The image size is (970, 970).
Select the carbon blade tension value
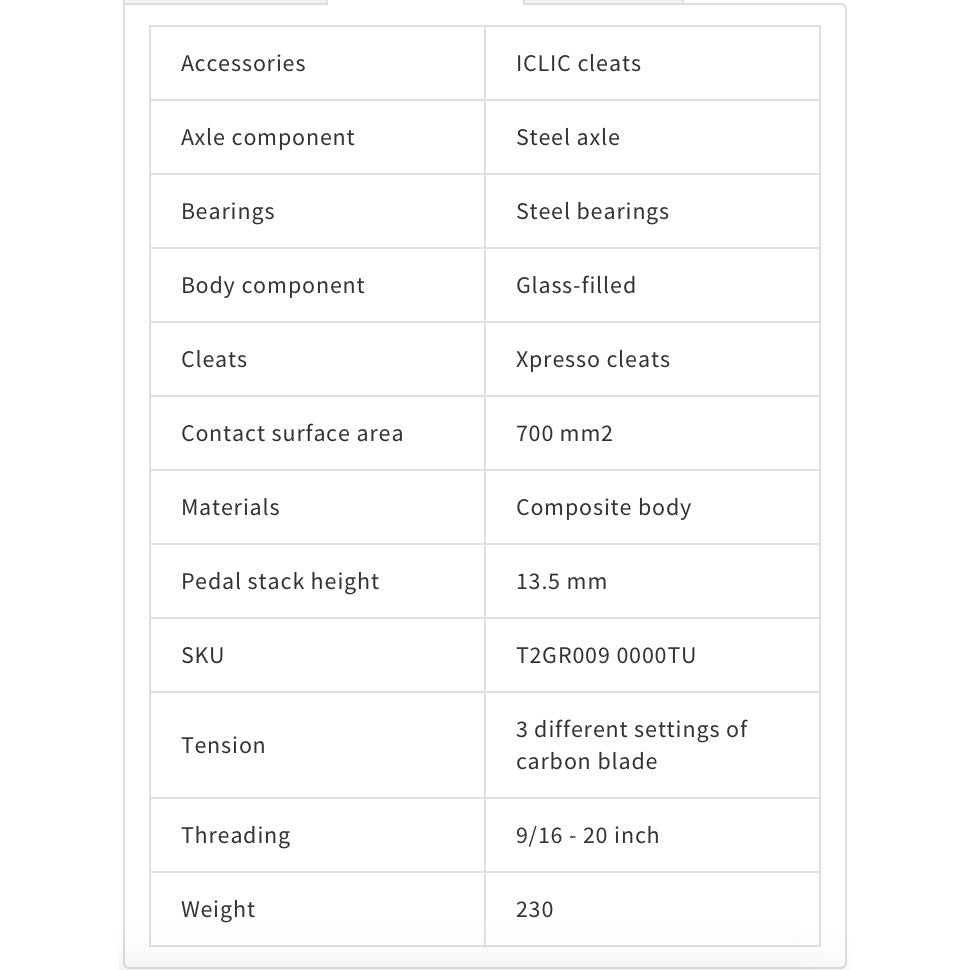[x=631, y=745]
